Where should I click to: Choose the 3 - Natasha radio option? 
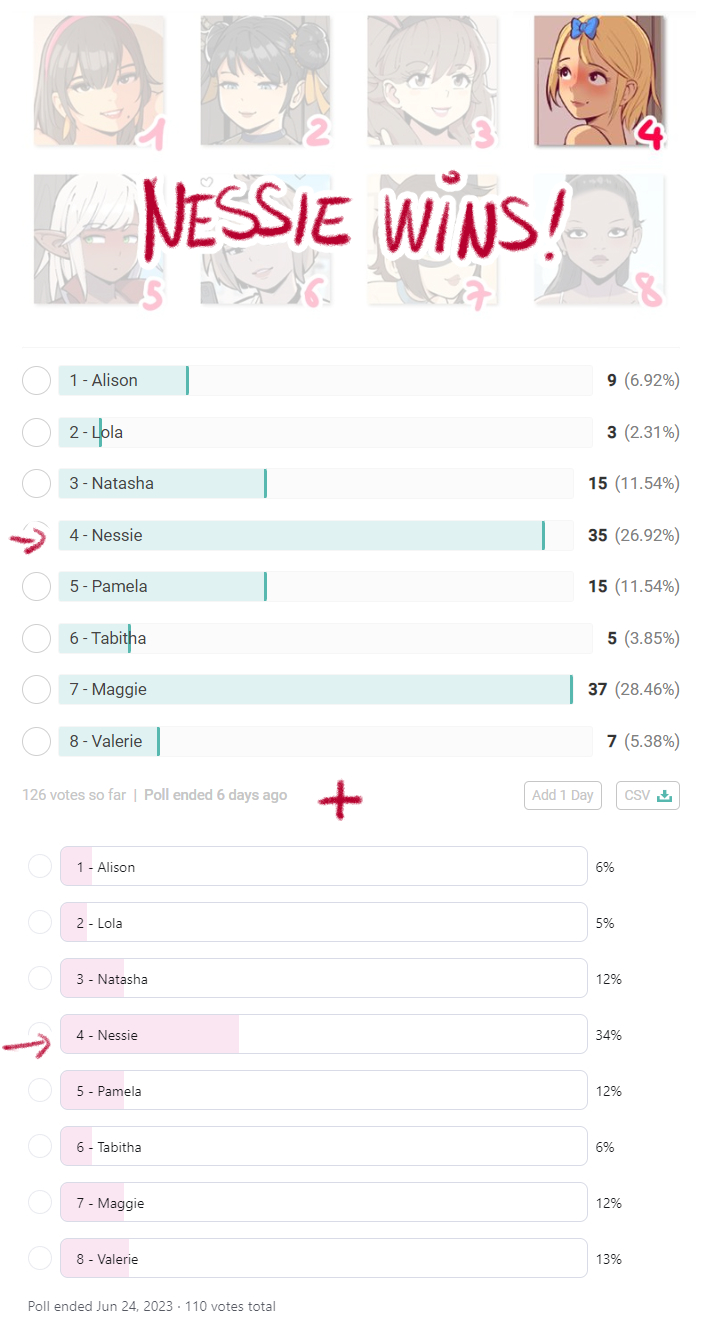[36, 483]
